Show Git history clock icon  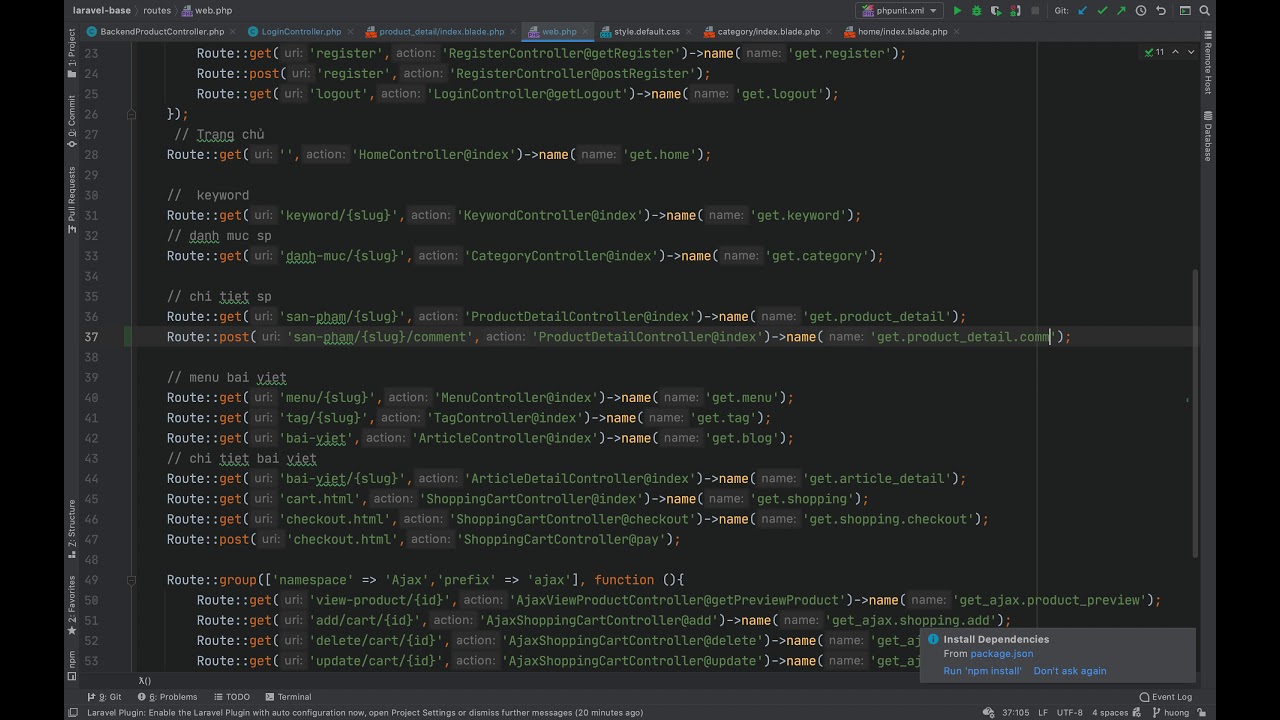pyautogui.click(x=1141, y=11)
